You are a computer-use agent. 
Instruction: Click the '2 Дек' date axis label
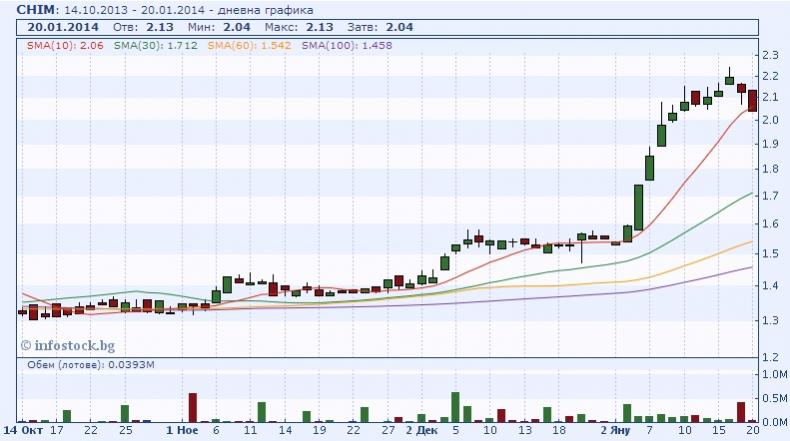click(422, 430)
